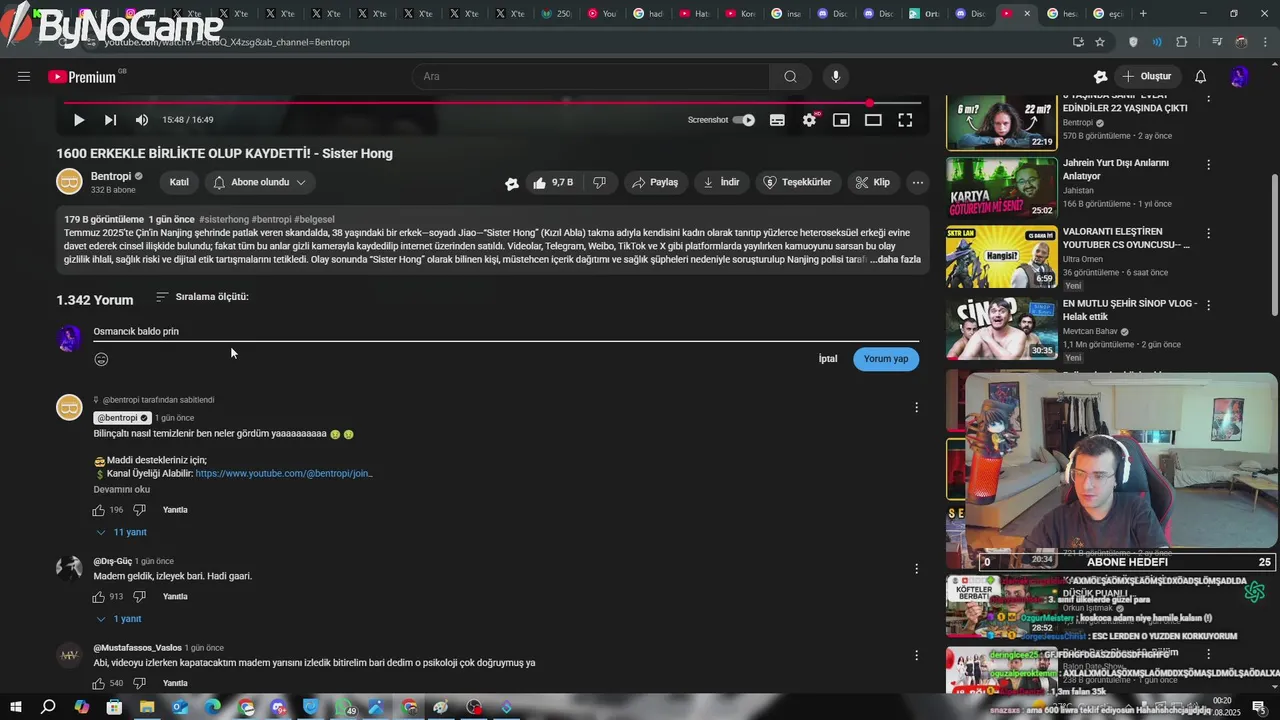Click the İndir download button
Viewport: 1280px width, 720px height.
tap(721, 182)
